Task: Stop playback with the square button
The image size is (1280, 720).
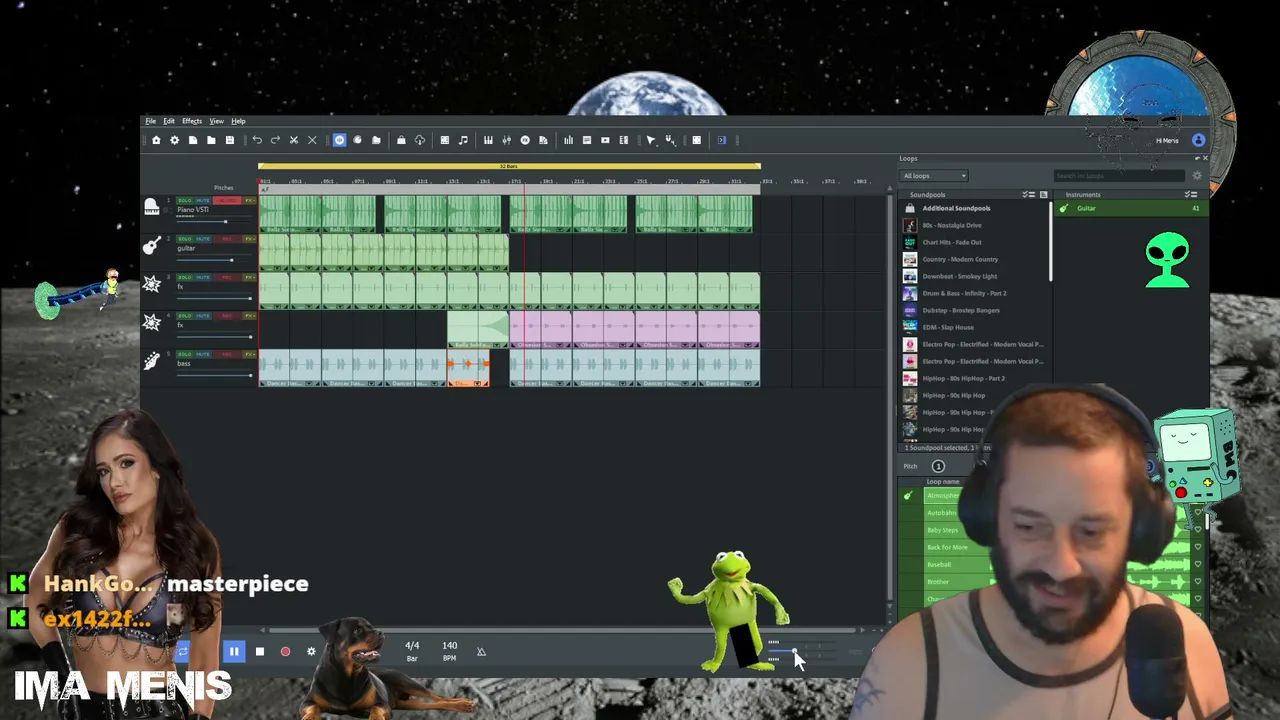Action: (x=259, y=652)
